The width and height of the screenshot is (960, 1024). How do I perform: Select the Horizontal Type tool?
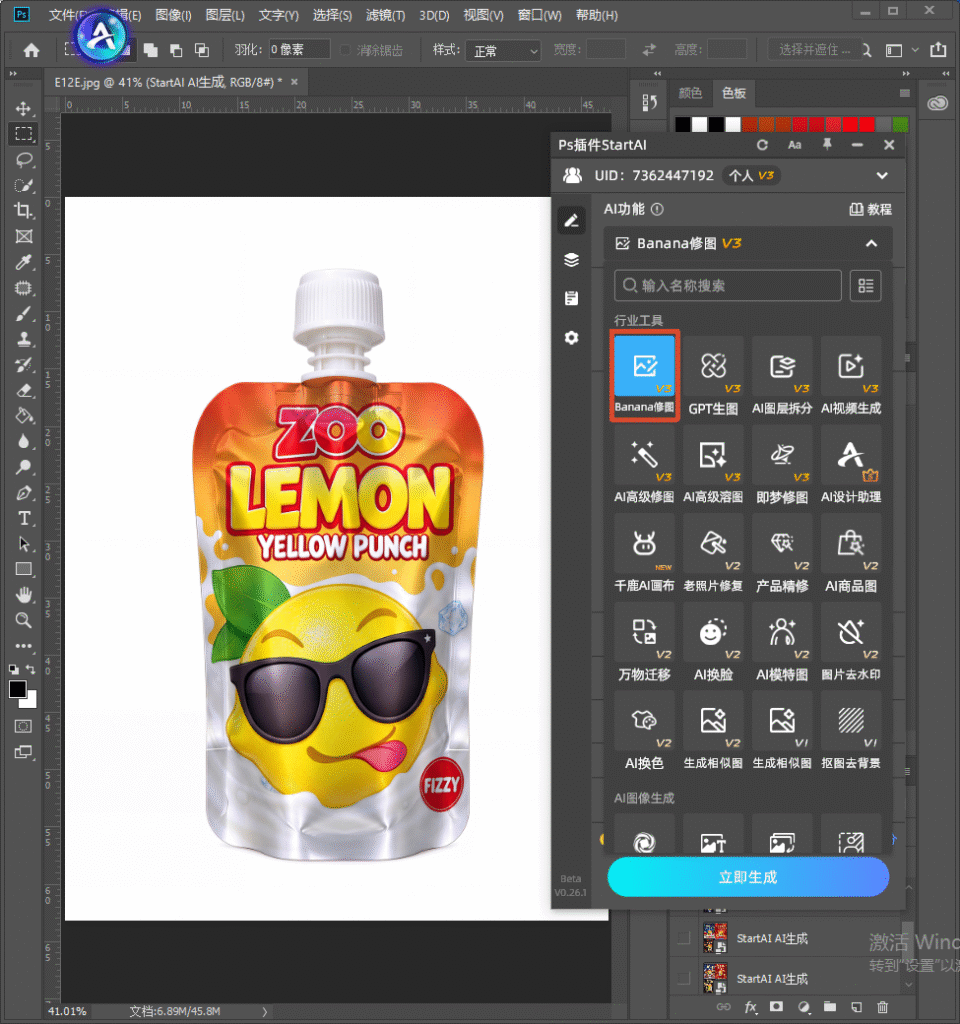point(24,519)
